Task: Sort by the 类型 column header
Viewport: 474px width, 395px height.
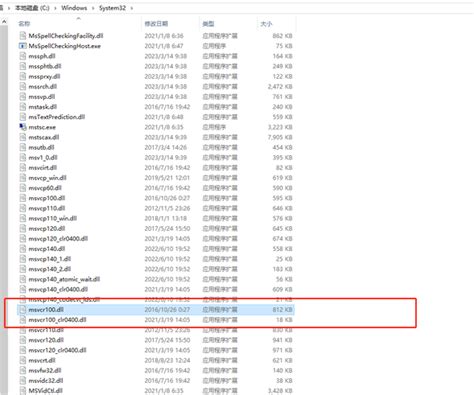Action: [x=208, y=24]
